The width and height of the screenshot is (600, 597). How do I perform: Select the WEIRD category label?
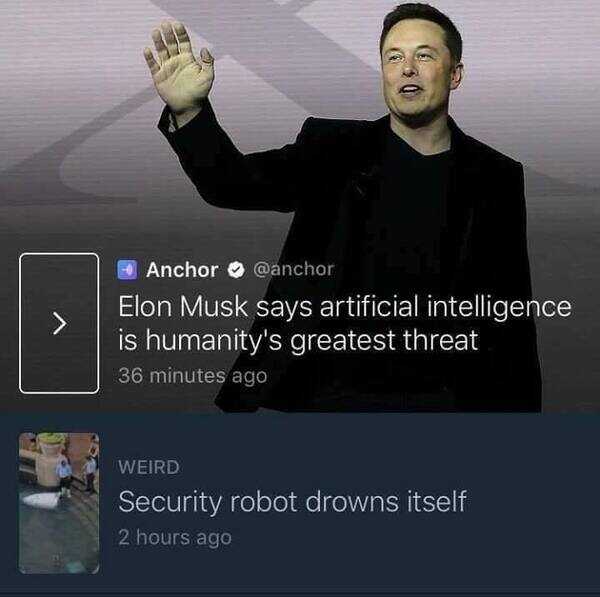(149, 467)
